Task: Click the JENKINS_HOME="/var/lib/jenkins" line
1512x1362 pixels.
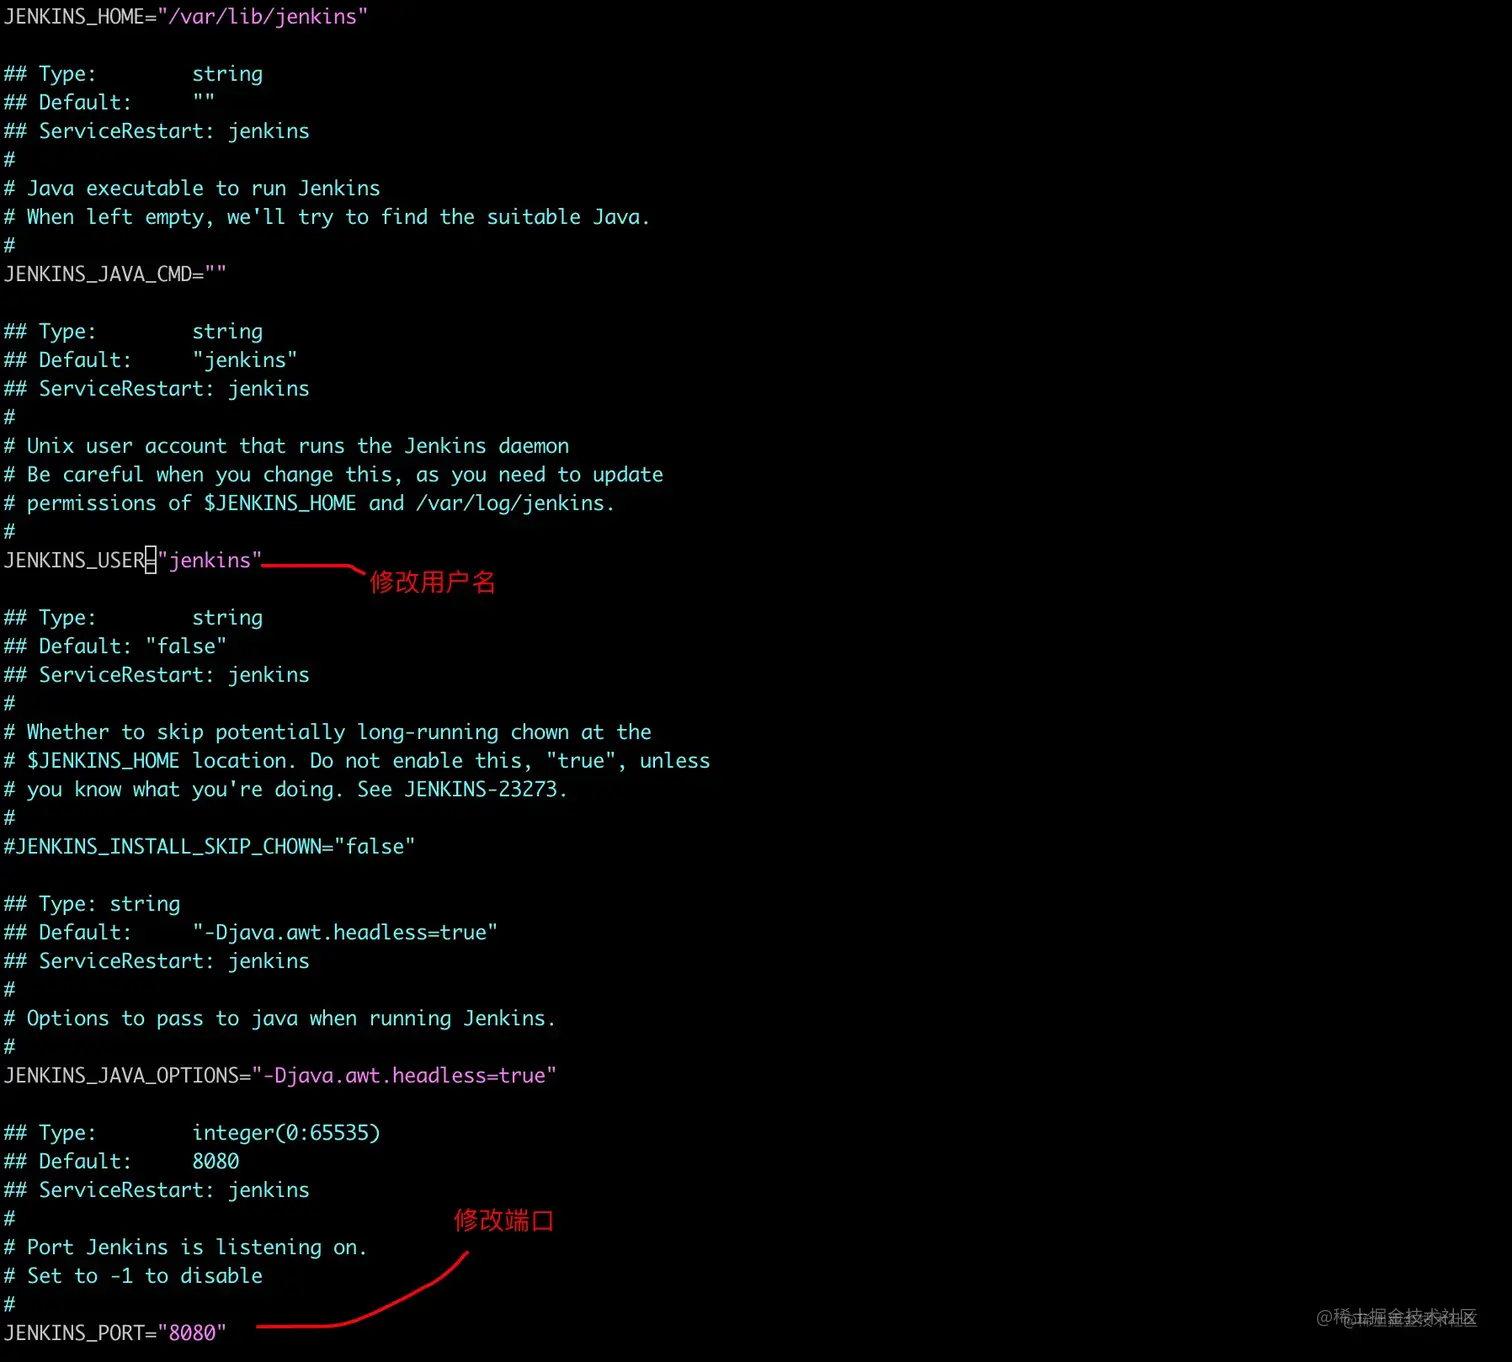Action: coord(186,17)
